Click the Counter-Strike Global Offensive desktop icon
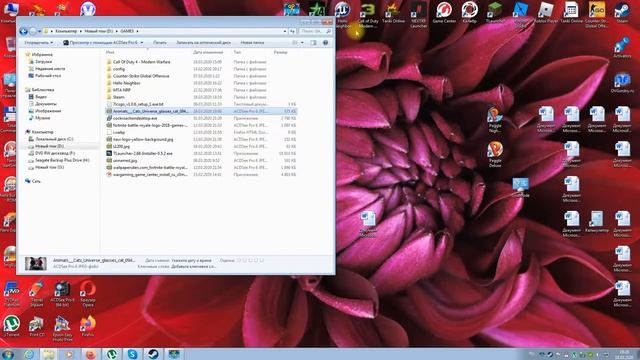The width and height of the screenshot is (640, 360). click(596, 14)
